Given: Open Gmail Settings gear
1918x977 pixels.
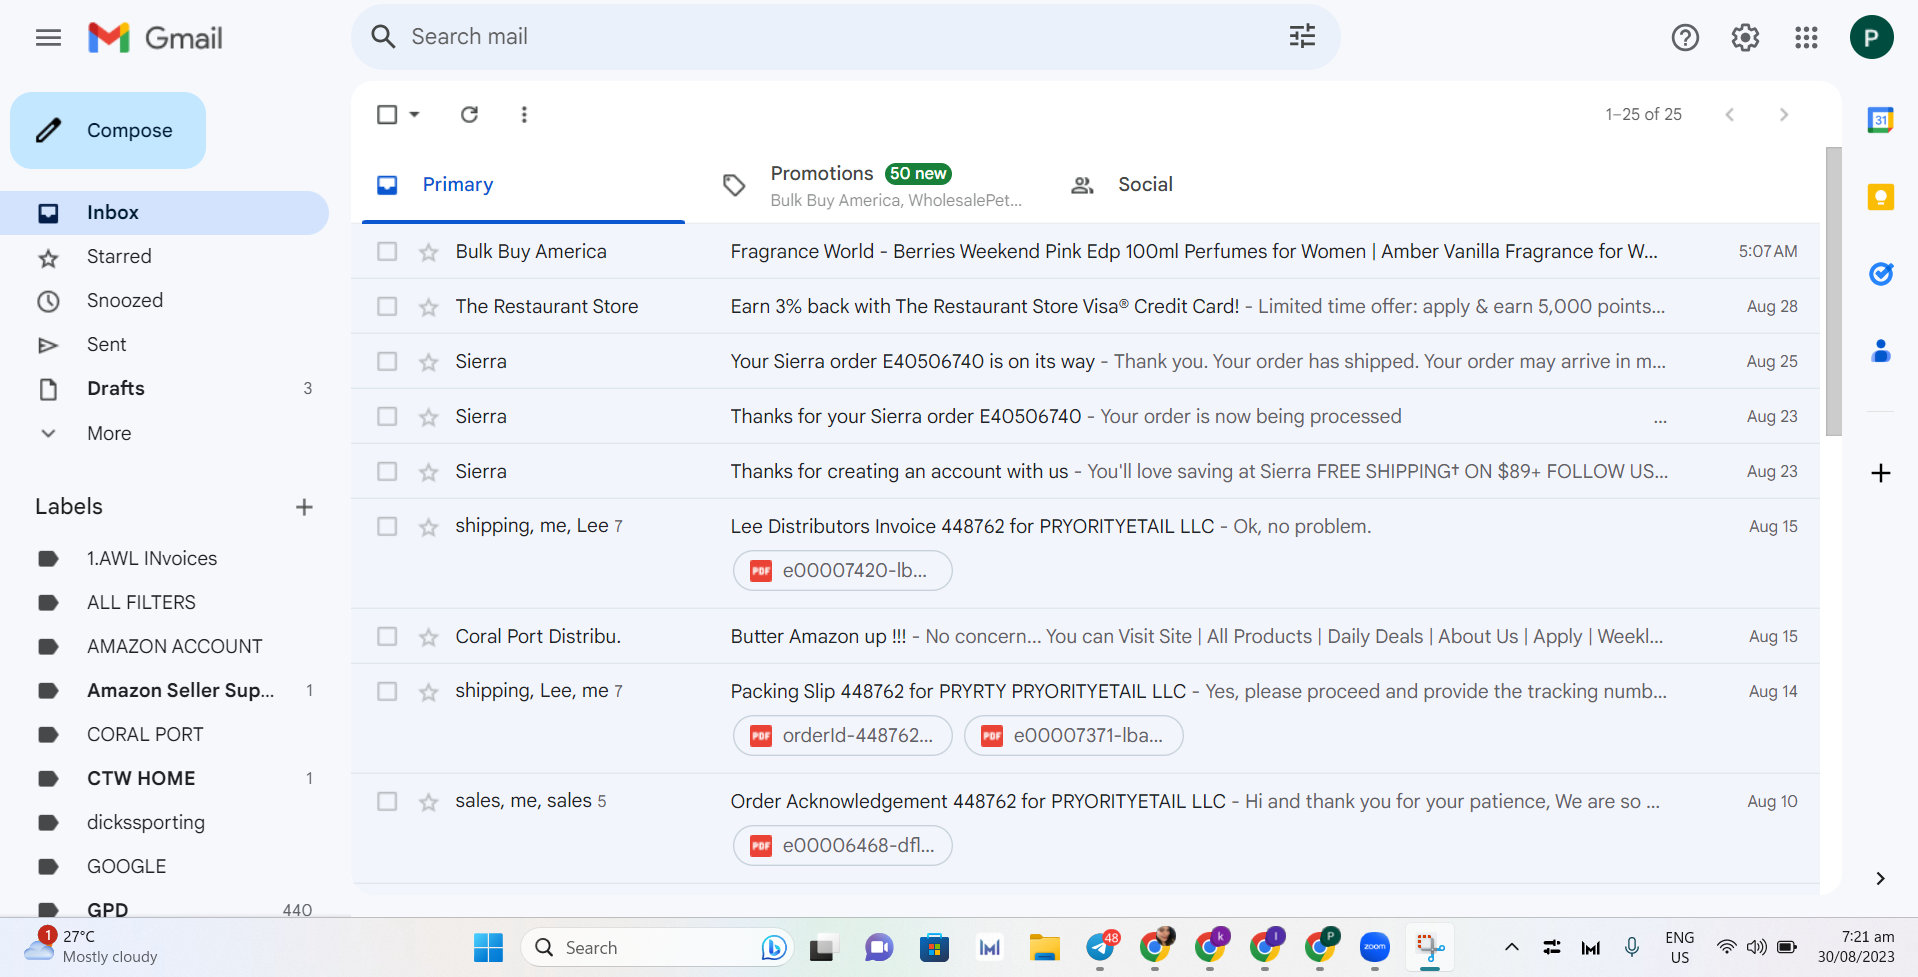Looking at the screenshot, I should point(1745,38).
